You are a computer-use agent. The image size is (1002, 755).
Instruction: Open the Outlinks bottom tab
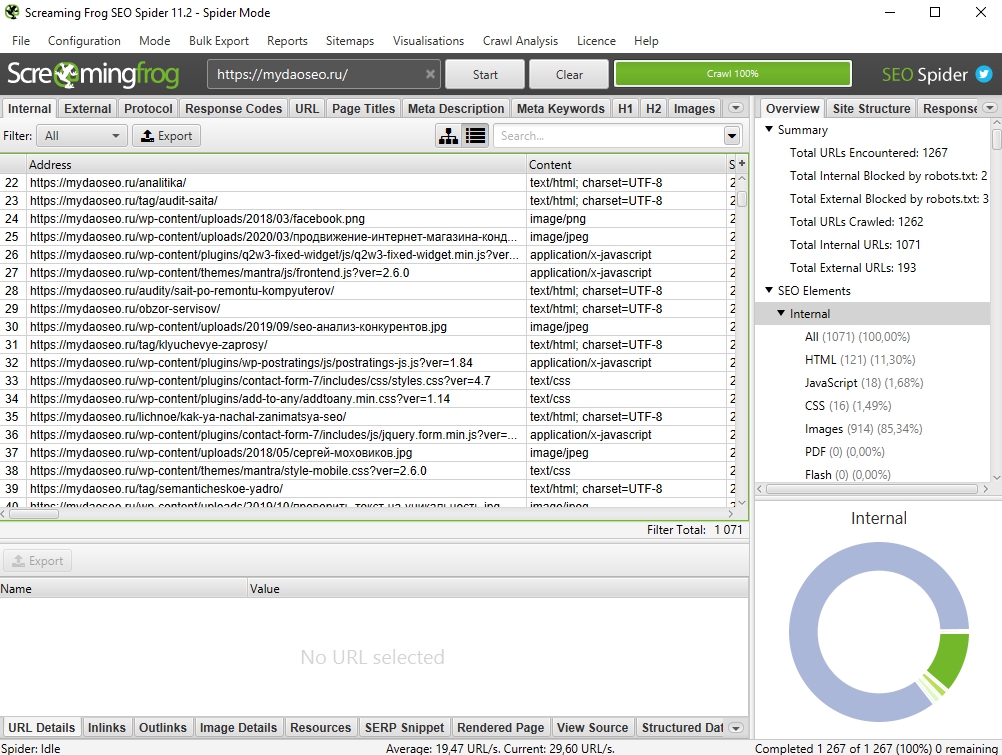(163, 728)
